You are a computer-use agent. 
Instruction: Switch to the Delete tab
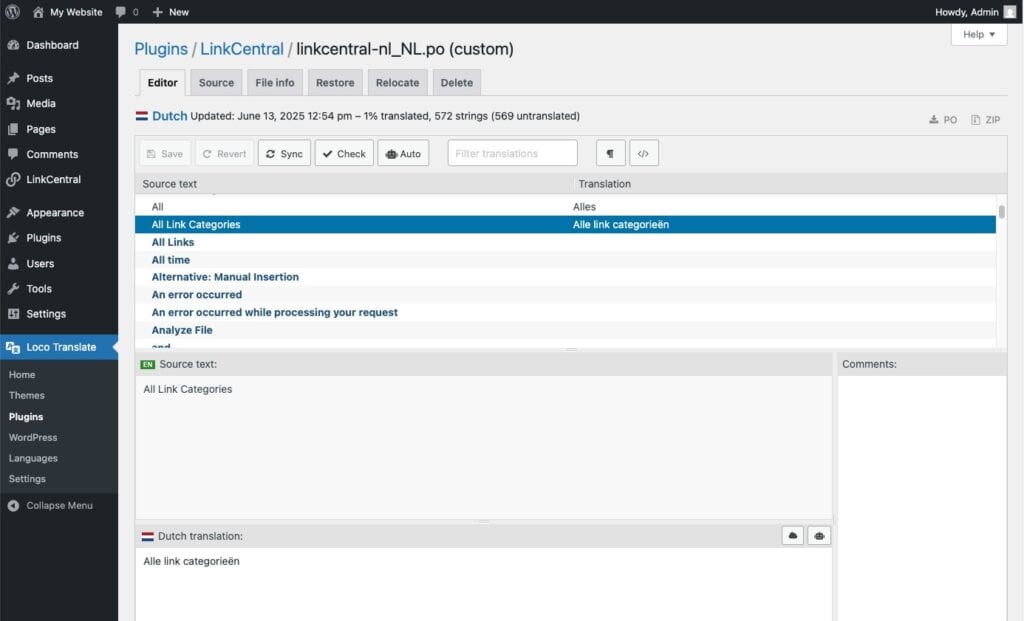(456, 83)
